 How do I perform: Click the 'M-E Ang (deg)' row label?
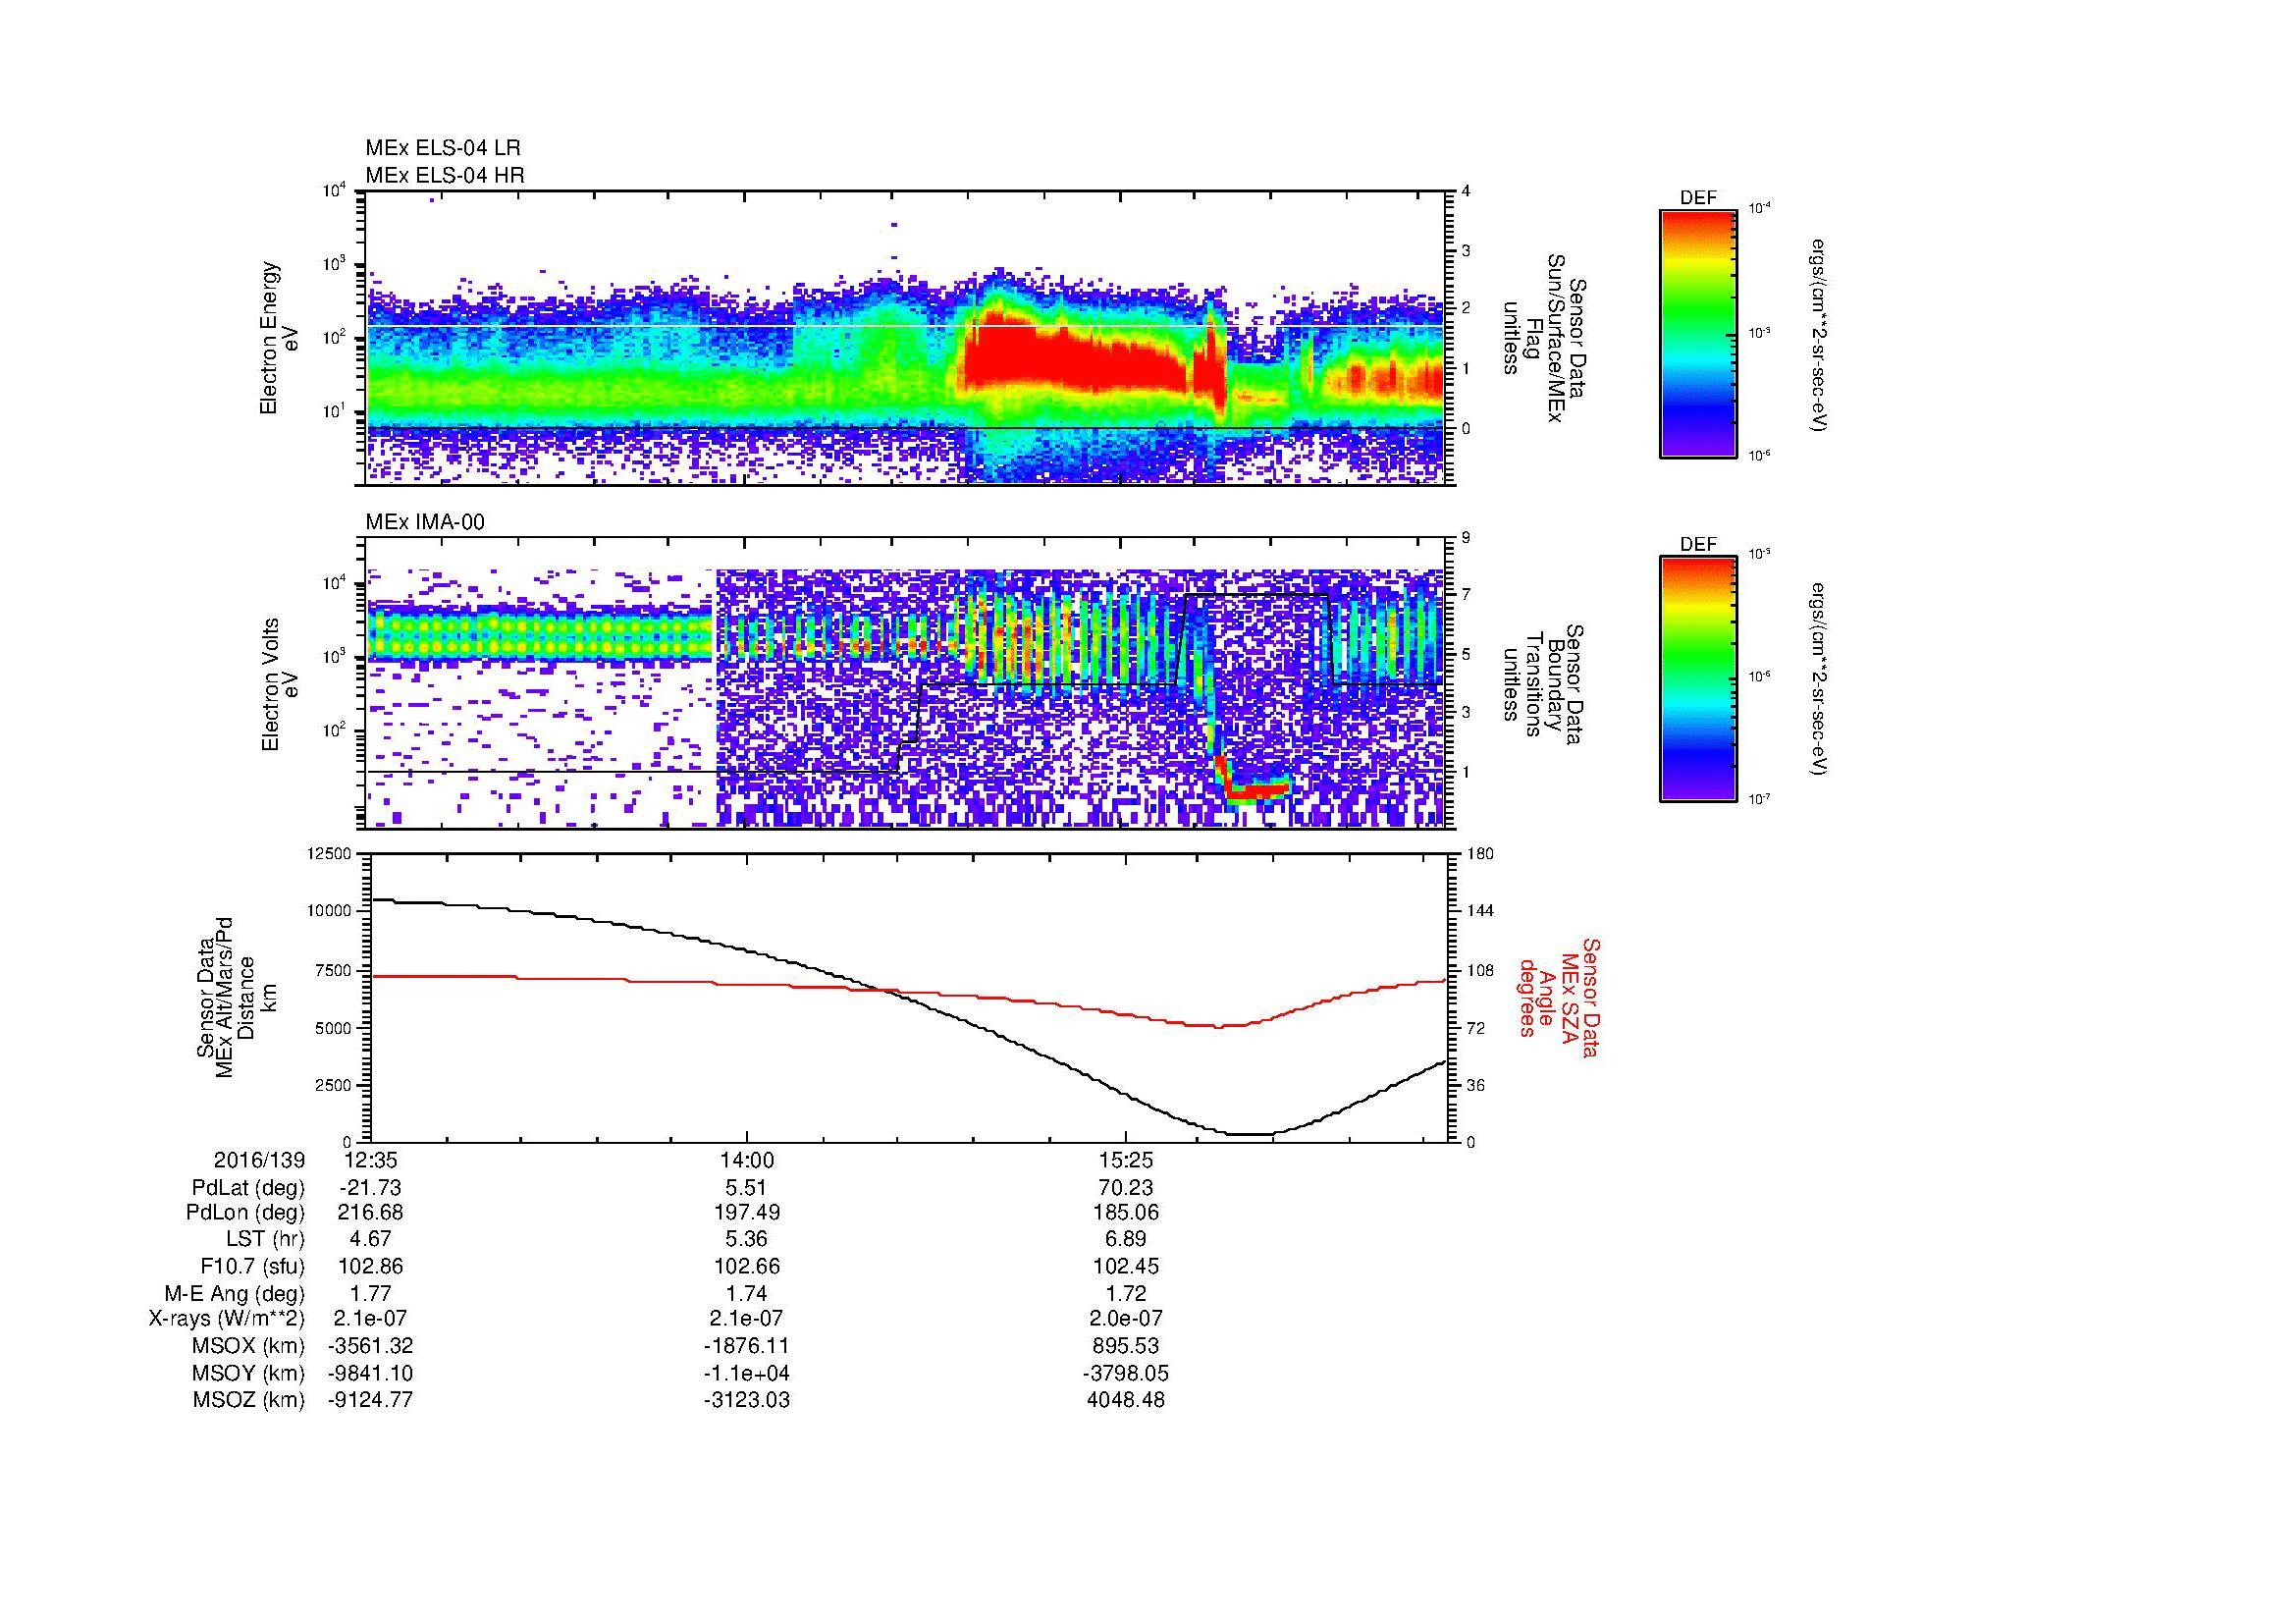pos(234,1293)
